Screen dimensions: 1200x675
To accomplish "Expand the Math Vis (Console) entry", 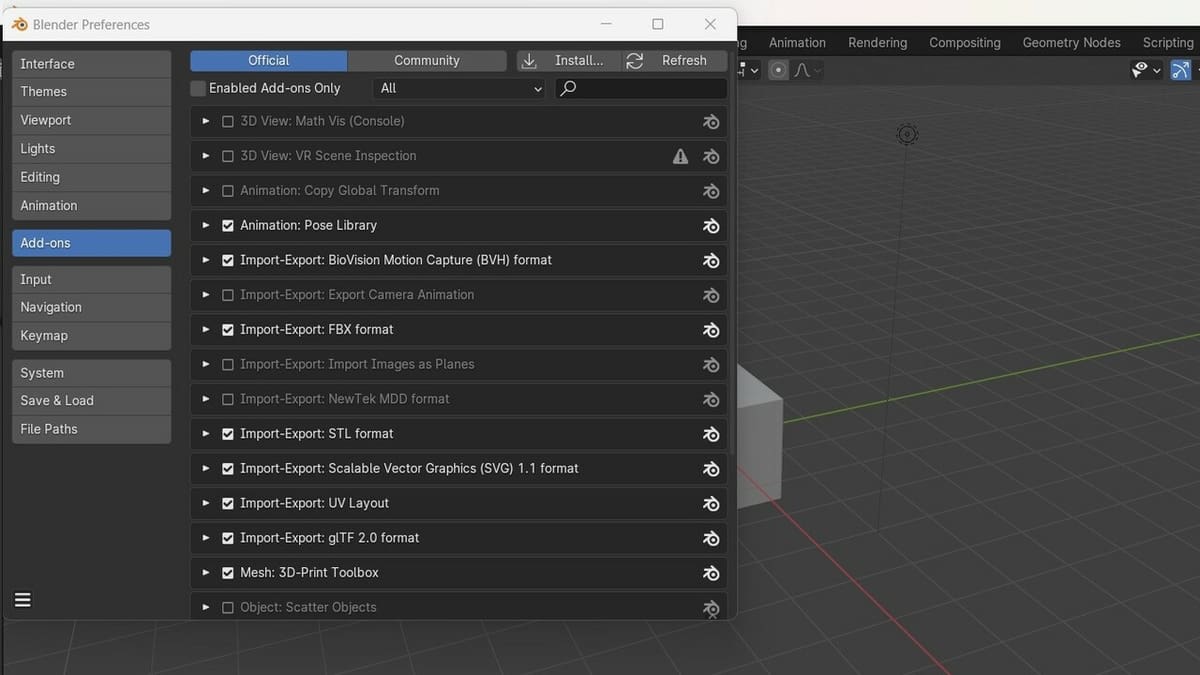I will pos(206,121).
